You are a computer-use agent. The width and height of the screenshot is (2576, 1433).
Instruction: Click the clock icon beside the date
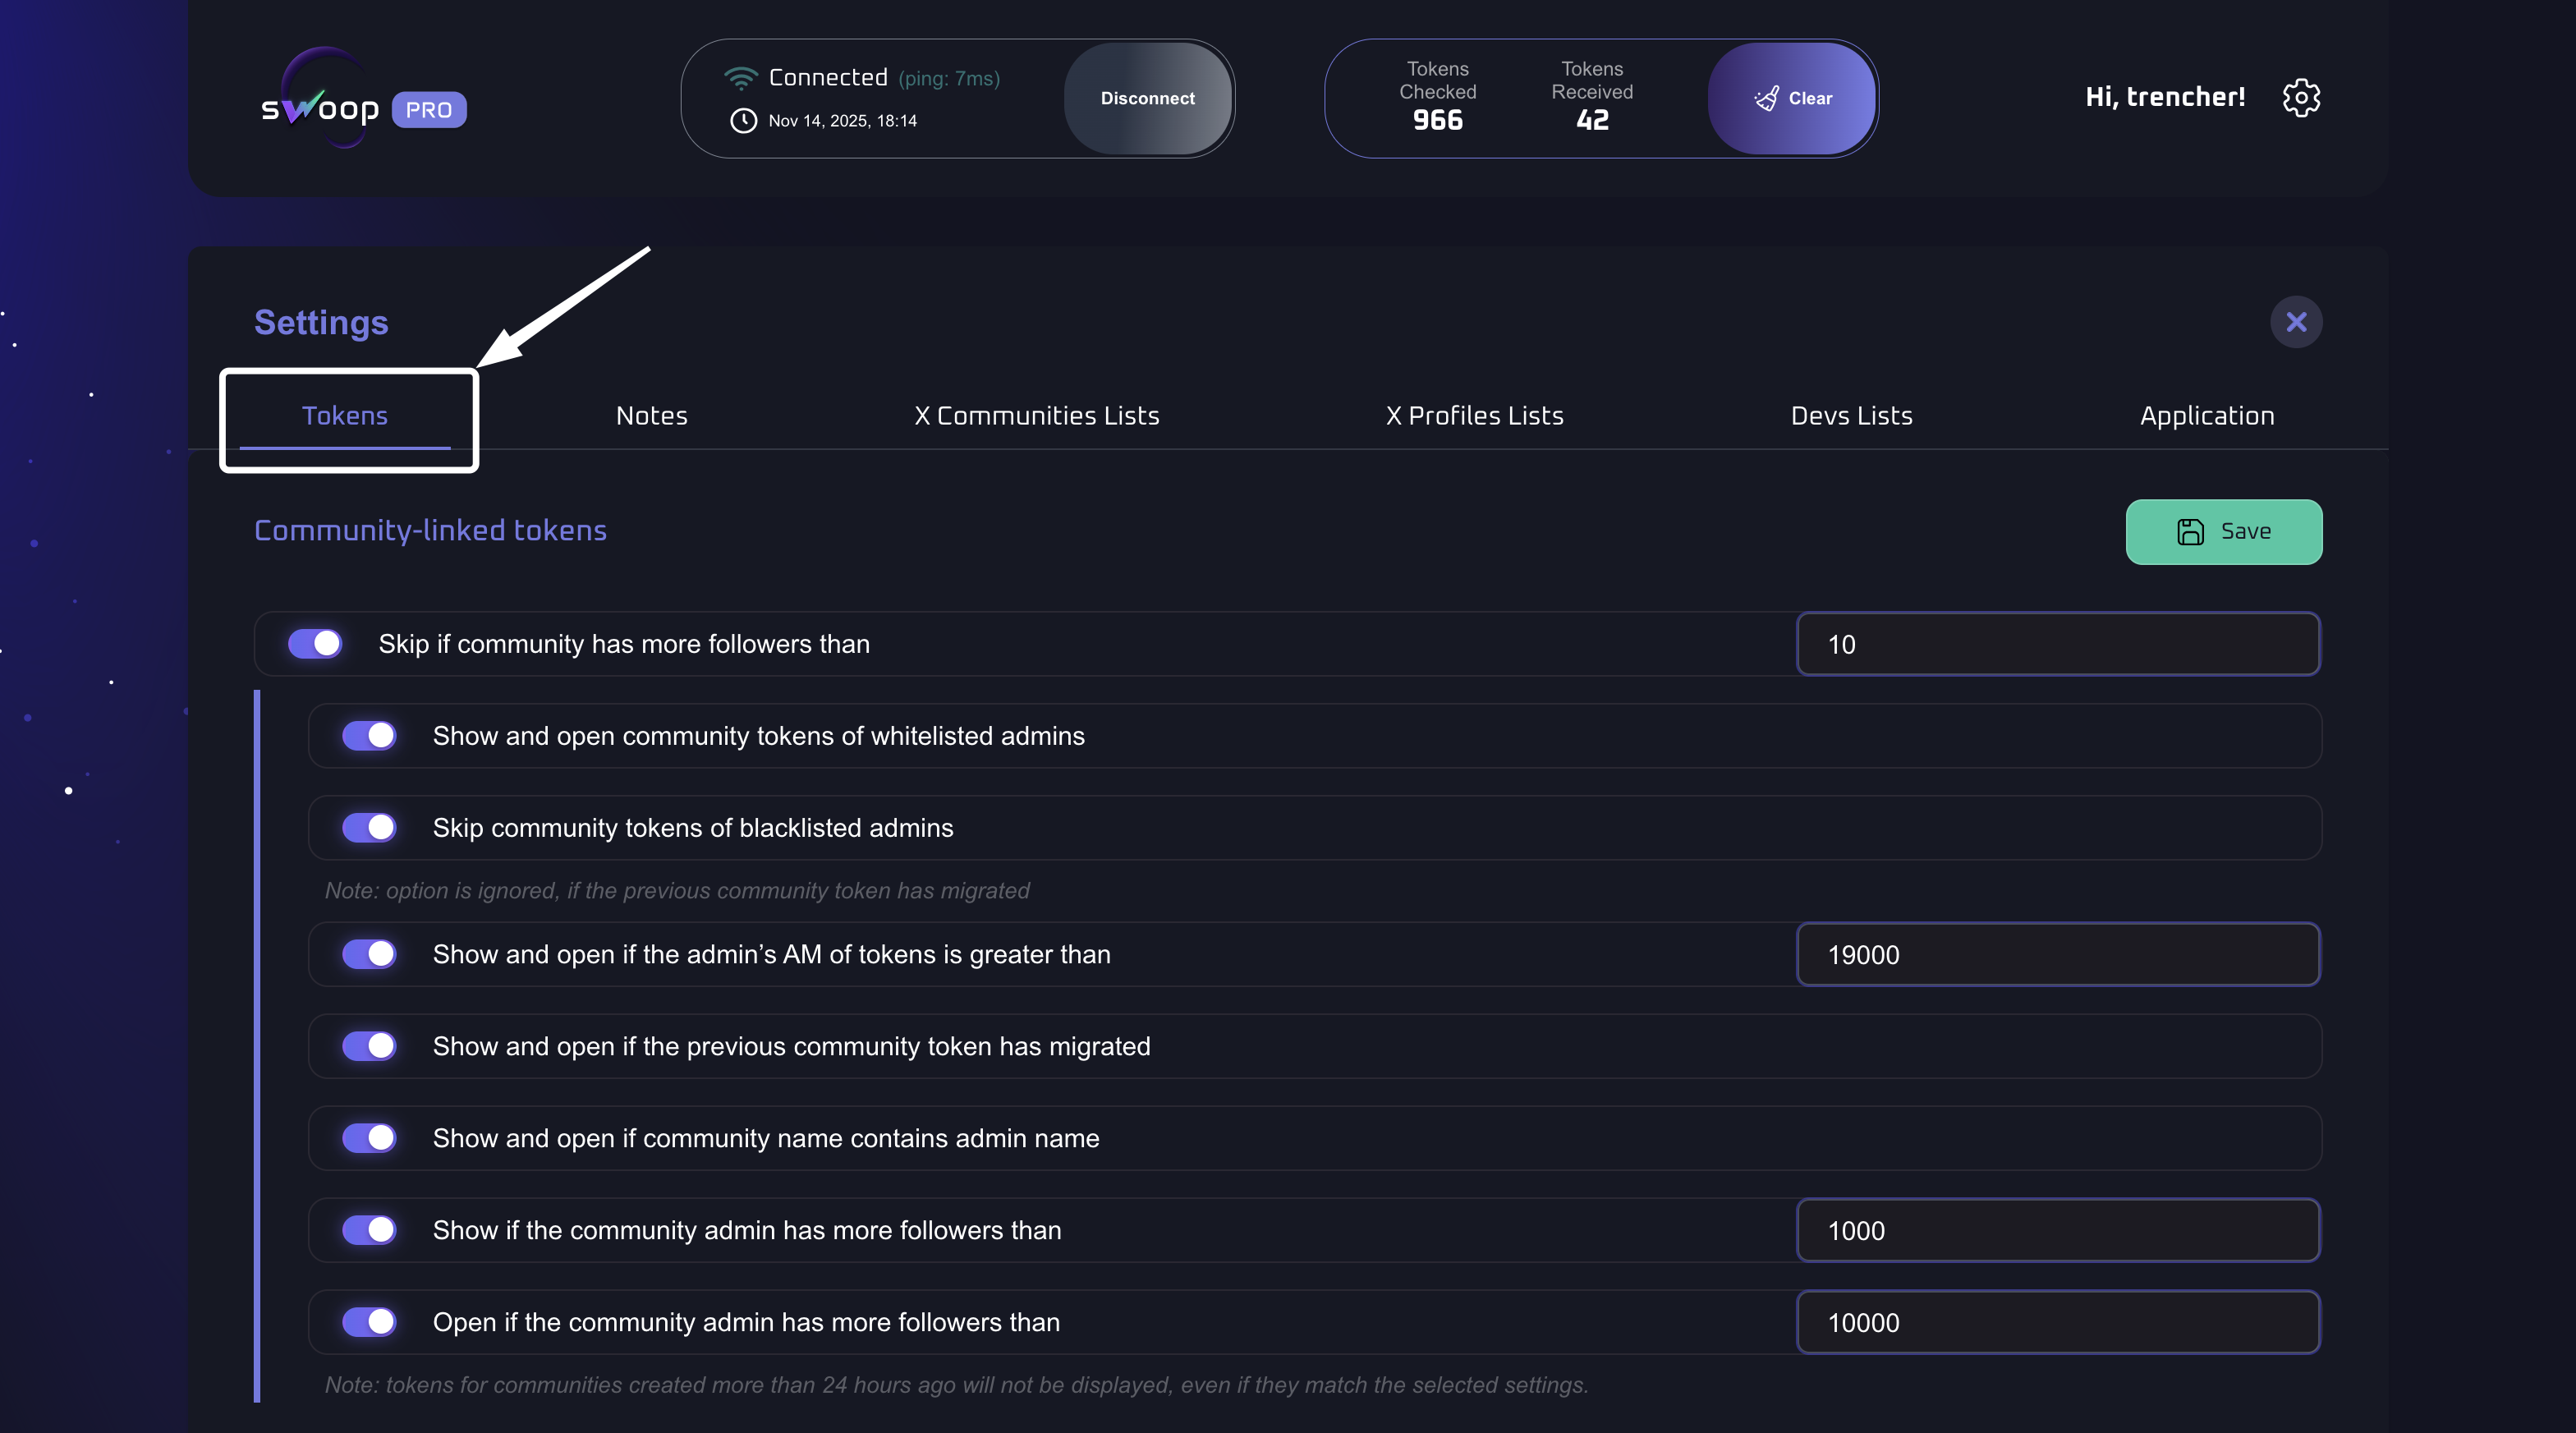(x=743, y=121)
